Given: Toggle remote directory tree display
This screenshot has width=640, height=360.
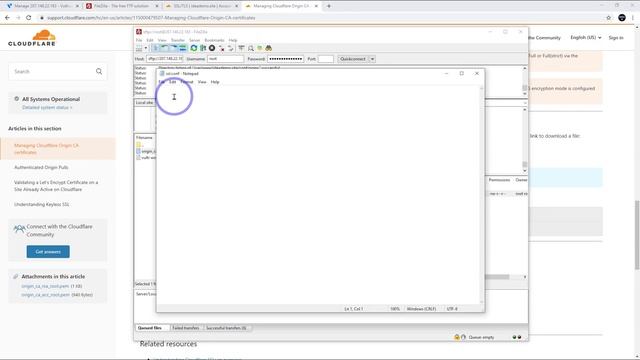Looking at the screenshot, I should point(173,48).
